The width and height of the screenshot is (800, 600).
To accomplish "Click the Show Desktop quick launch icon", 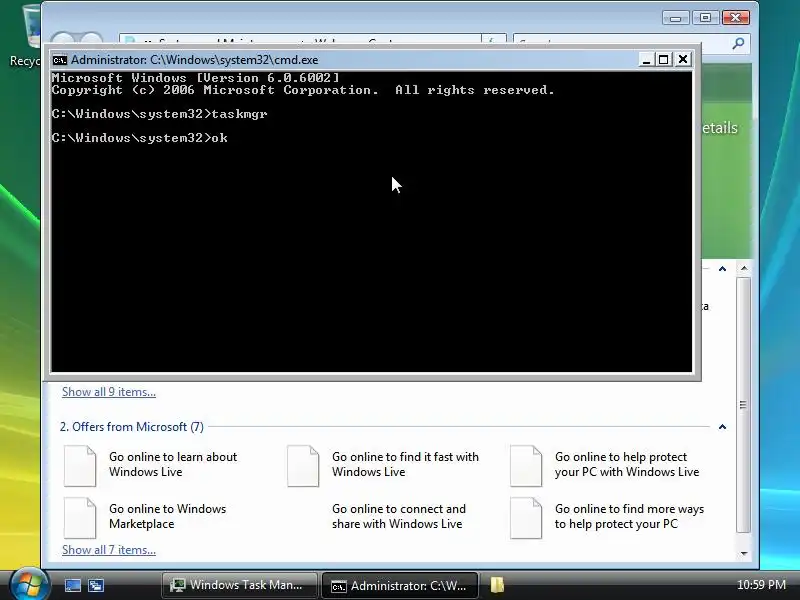I will tap(72, 585).
